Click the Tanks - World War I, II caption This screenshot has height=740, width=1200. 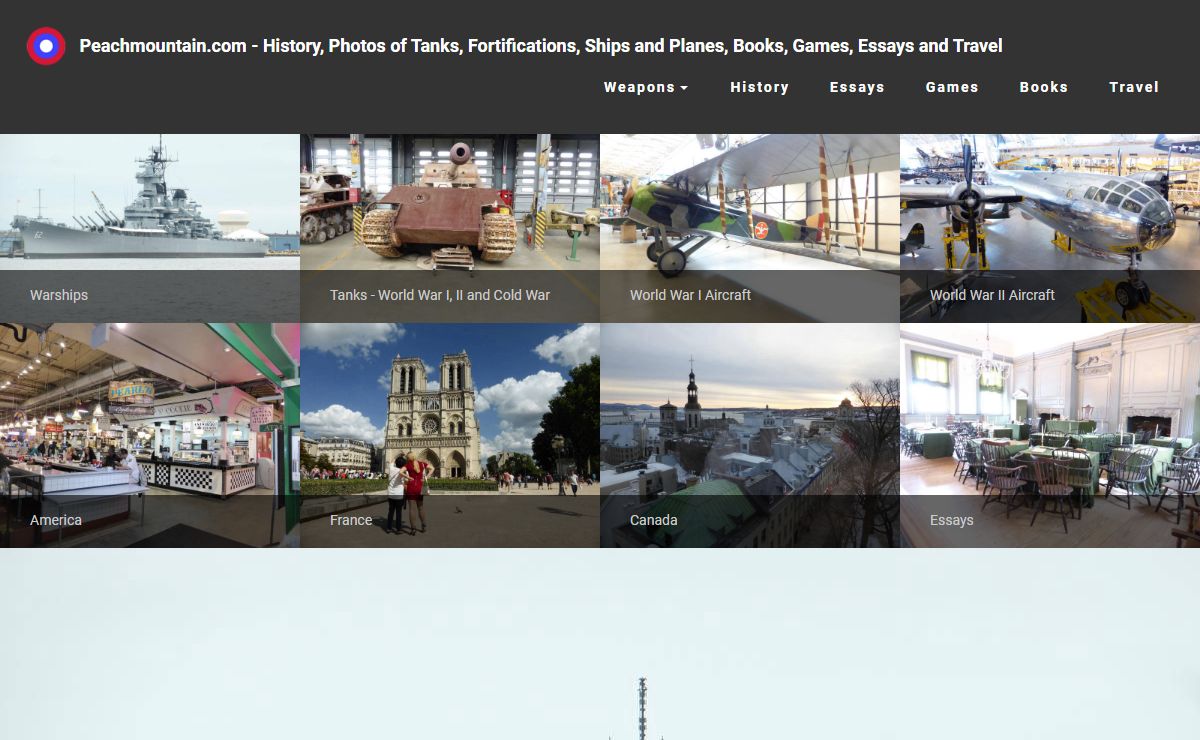[440, 295]
